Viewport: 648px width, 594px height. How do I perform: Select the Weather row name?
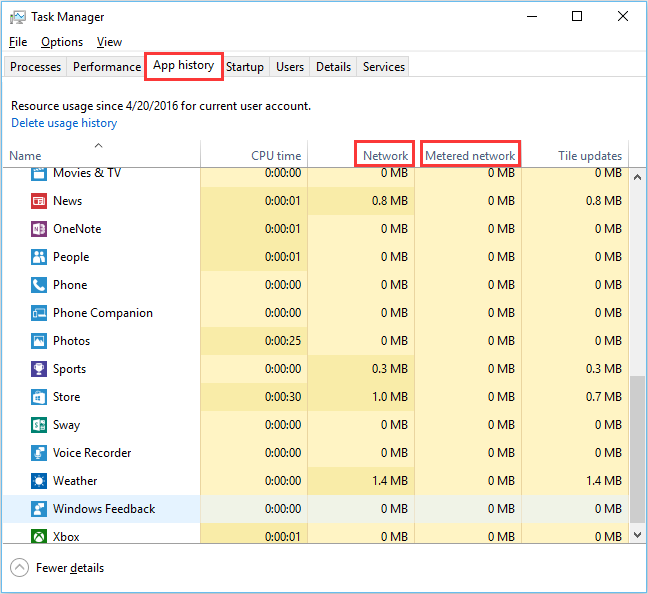pos(75,481)
